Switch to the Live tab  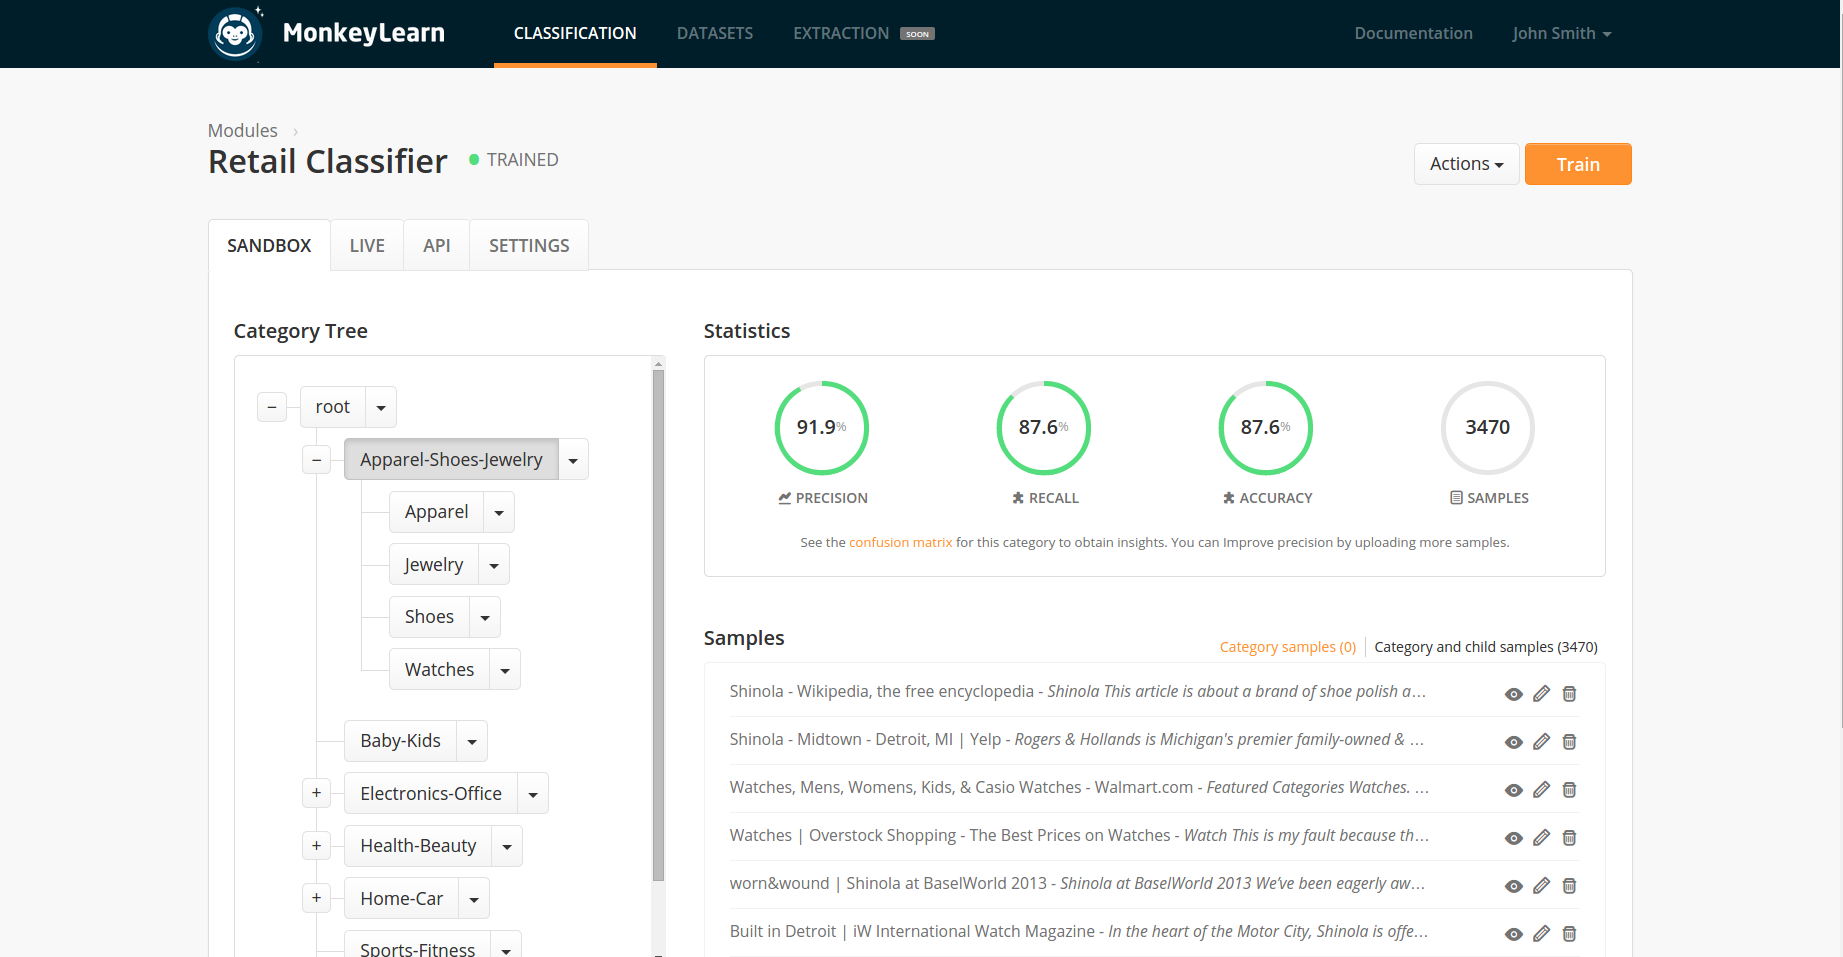(x=367, y=245)
